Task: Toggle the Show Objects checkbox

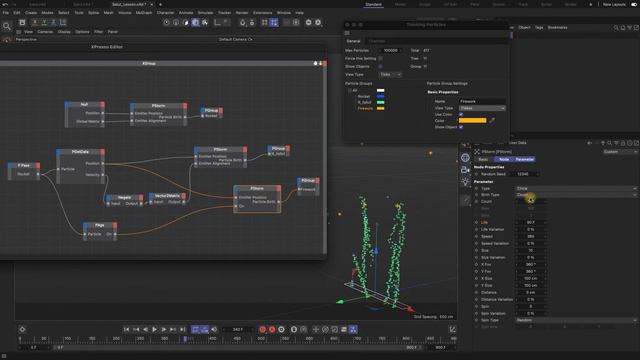Action: coord(380,66)
